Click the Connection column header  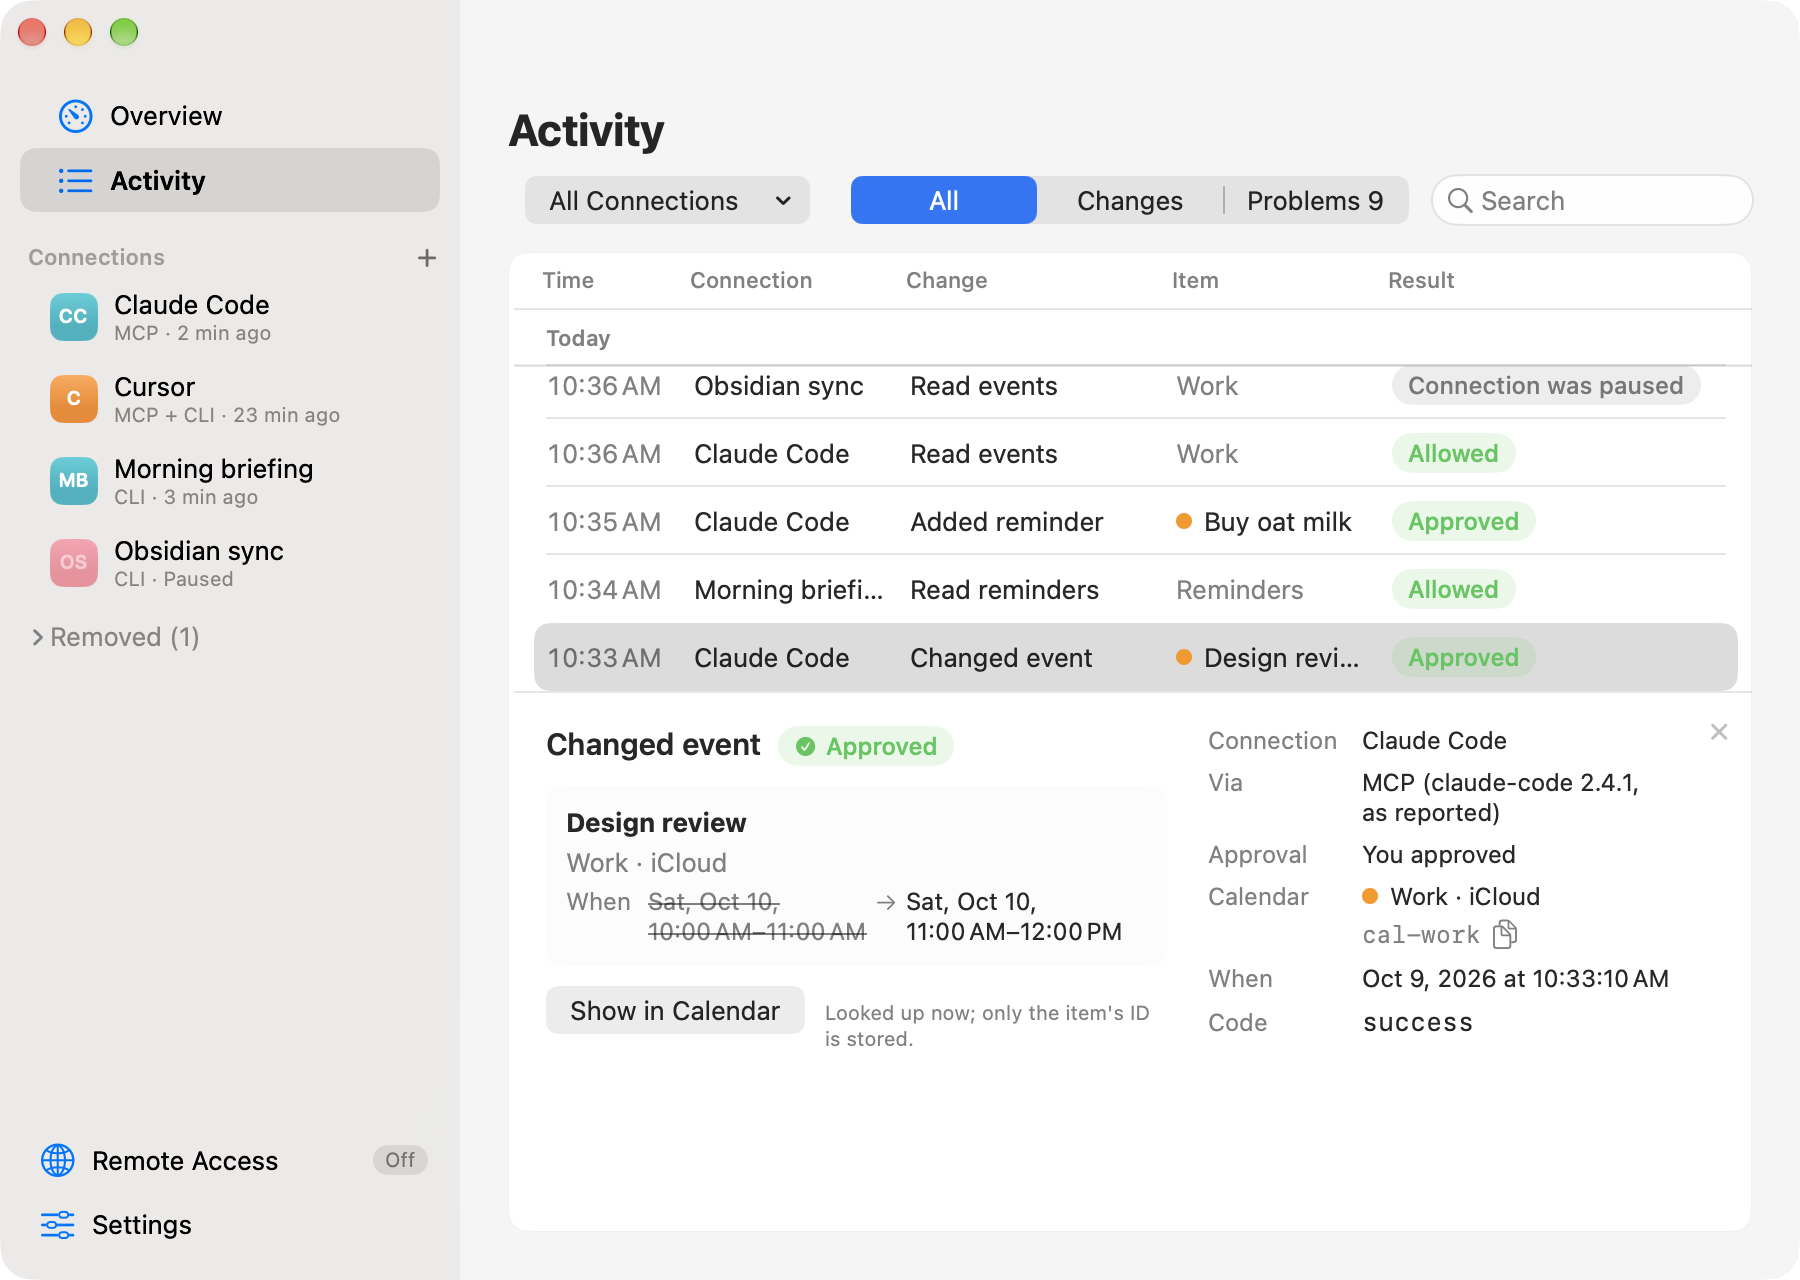[751, 281]
